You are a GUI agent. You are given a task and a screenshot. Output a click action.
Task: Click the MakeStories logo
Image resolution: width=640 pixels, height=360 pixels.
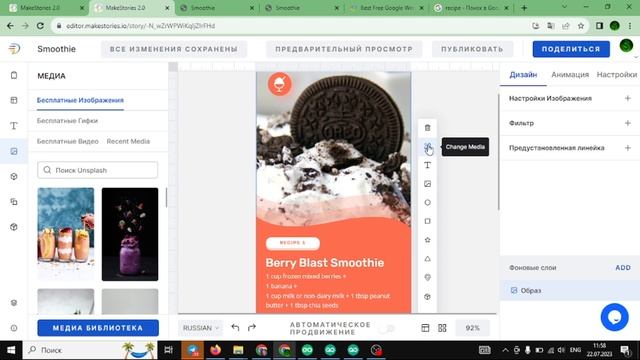point(14,49)
